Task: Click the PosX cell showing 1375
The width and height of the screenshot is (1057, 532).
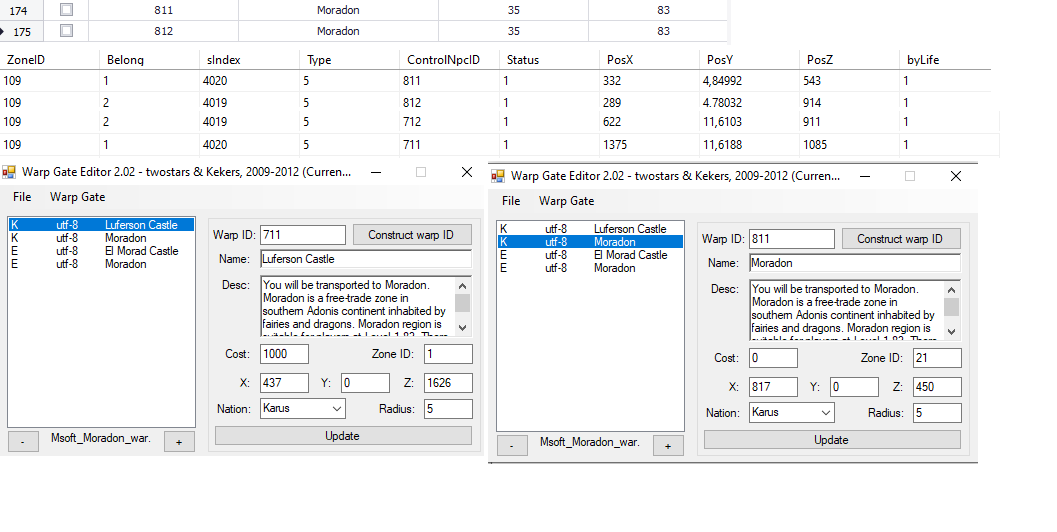Action: tap(649, 144)
